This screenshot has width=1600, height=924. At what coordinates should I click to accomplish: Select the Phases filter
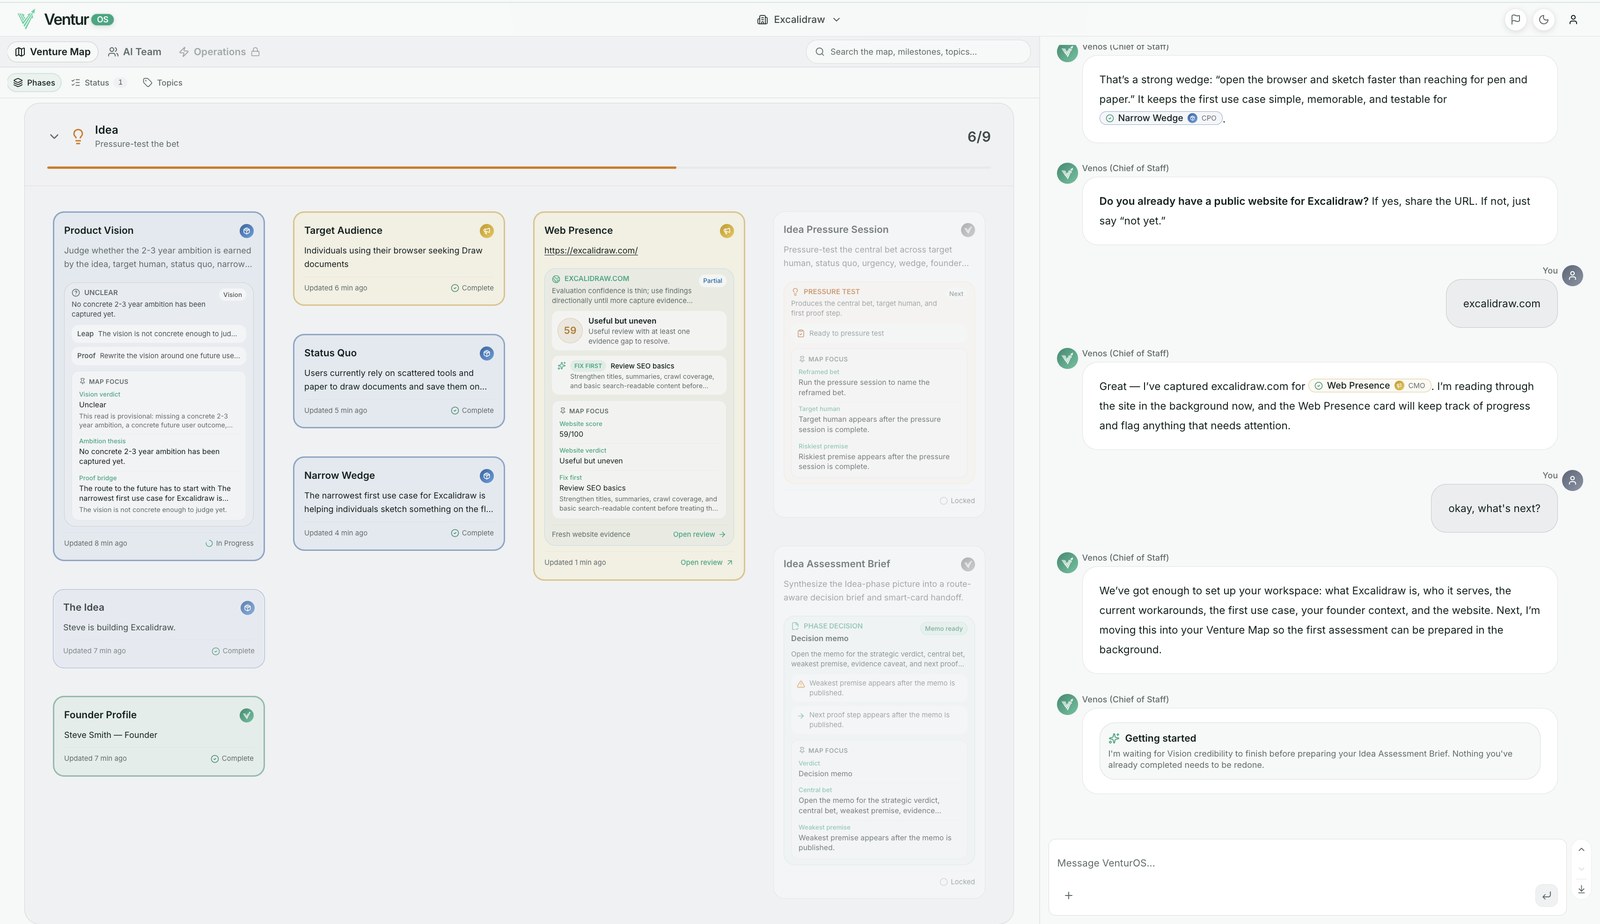(35, 83)
